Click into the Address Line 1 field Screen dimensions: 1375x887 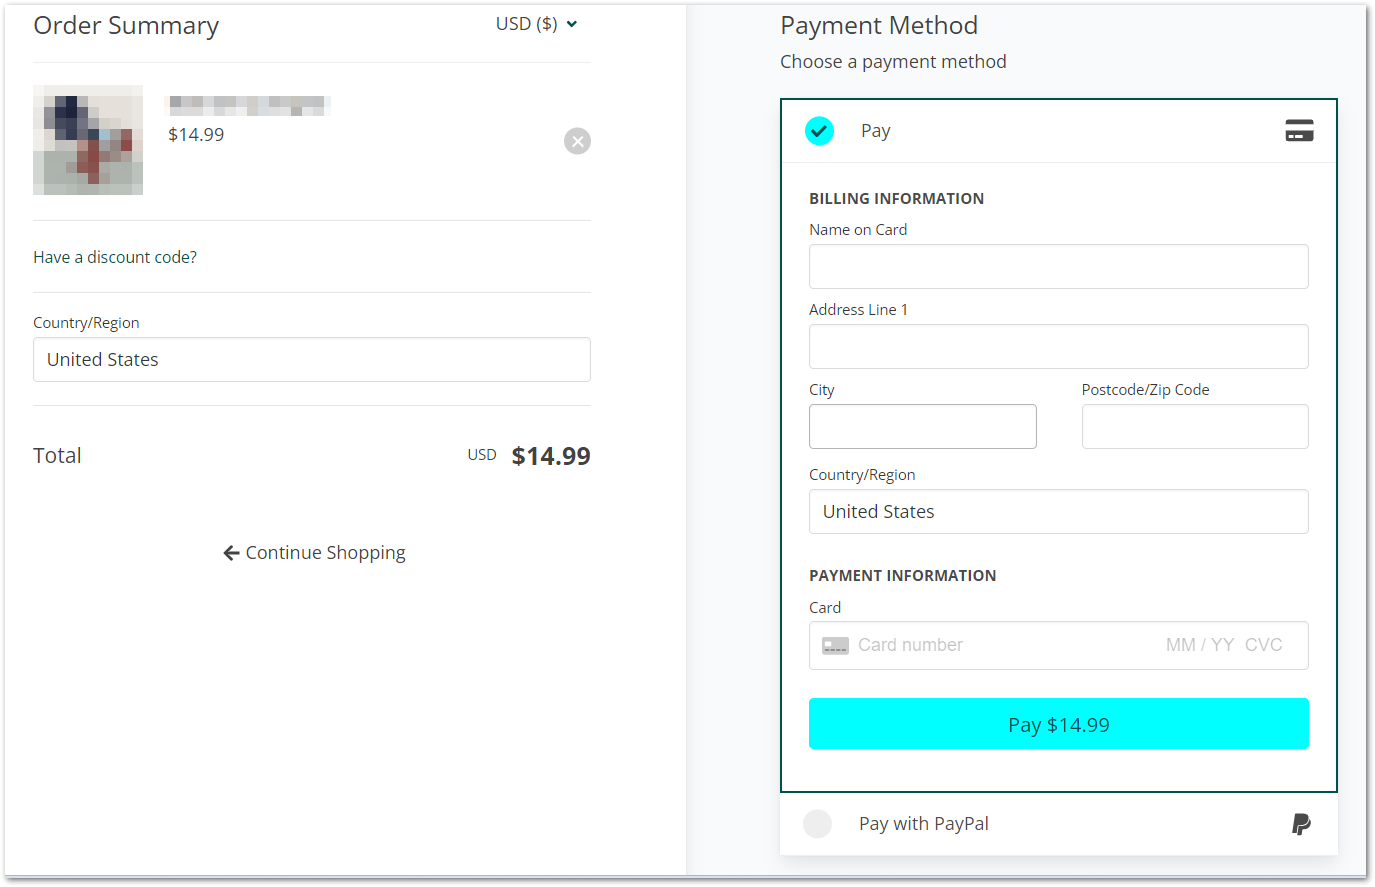1058,347
